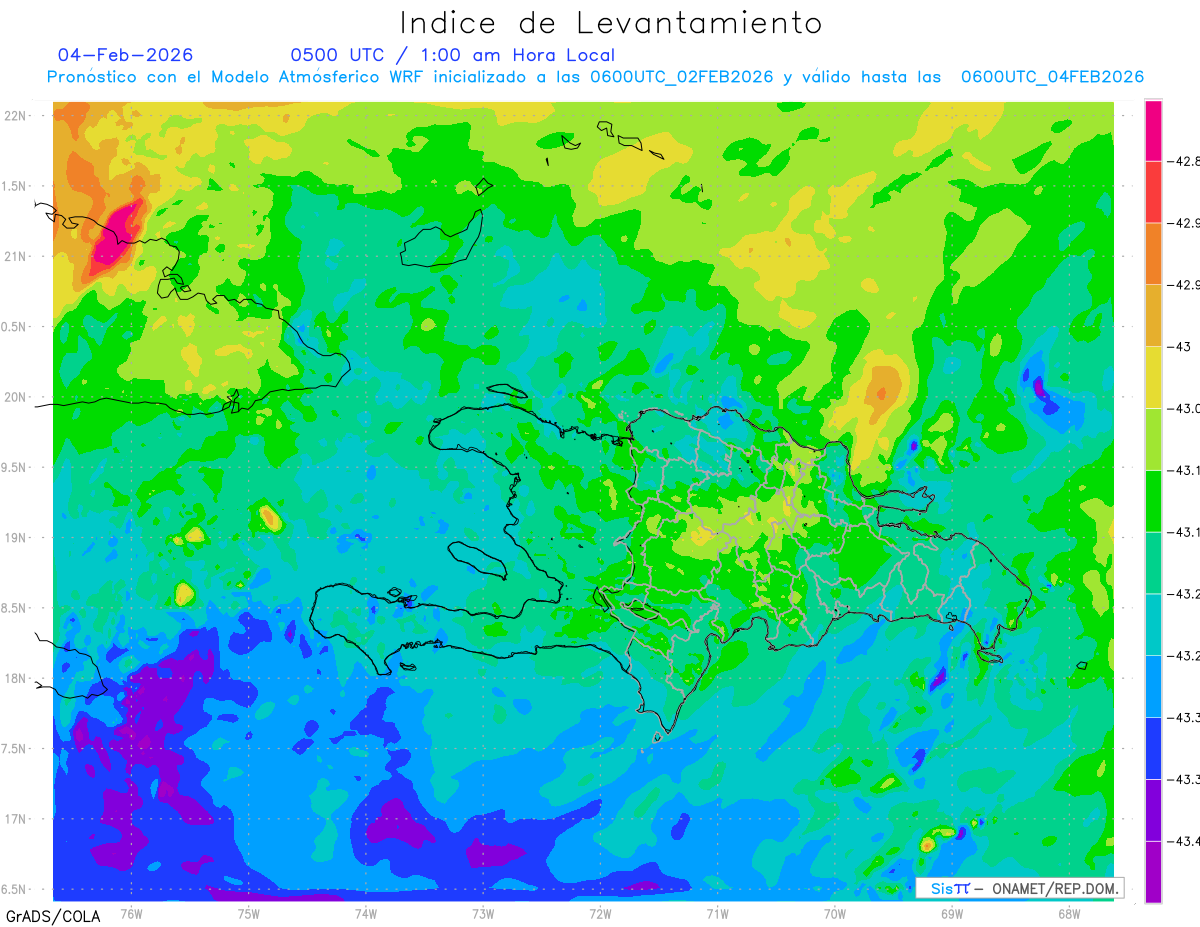Viewport: 1200px width, 927px height.
Task: Click the '72W' longitude label
Action: (x=600, y=914)
